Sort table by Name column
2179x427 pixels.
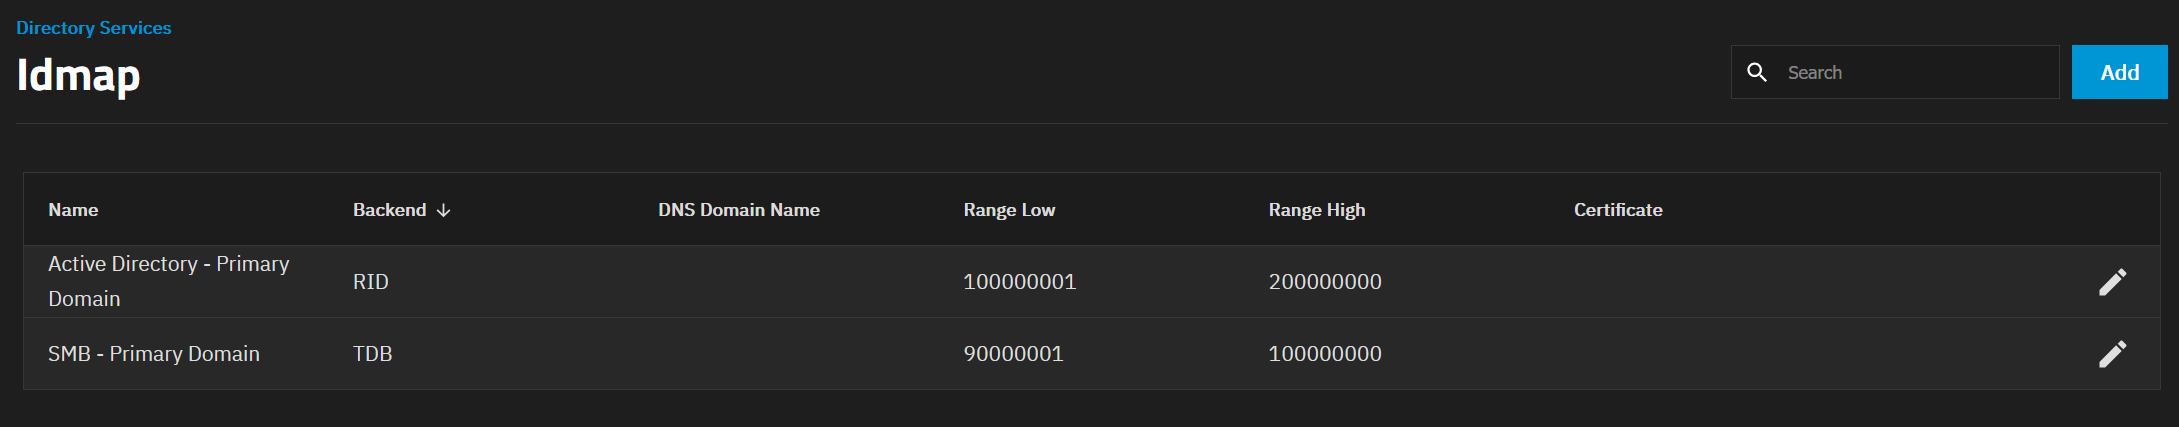[73, 210]
